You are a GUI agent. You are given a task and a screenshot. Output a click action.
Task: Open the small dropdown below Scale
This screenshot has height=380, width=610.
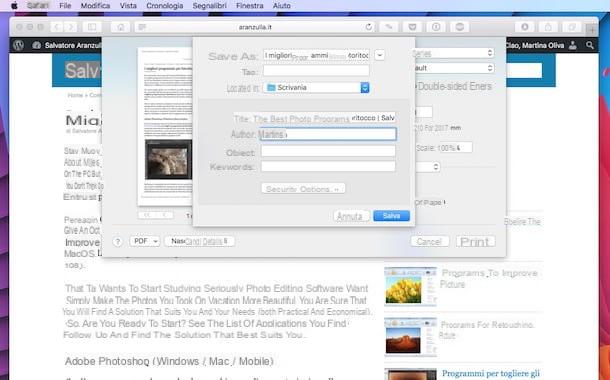(x=427, y=167)
